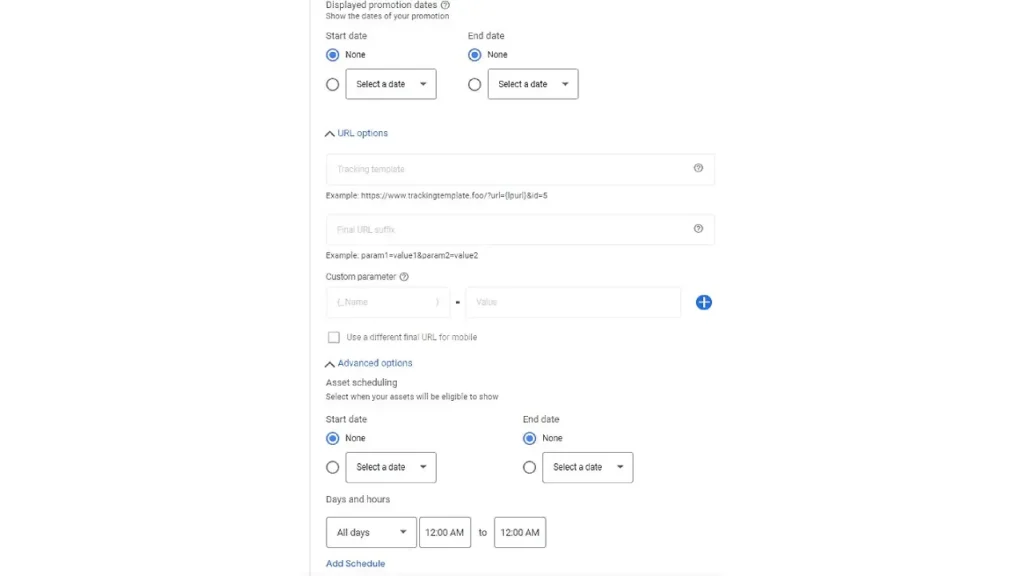This screenshot has height=576, width=1024.
Task: Click the Add Schedule link
Action: point(355,563)
